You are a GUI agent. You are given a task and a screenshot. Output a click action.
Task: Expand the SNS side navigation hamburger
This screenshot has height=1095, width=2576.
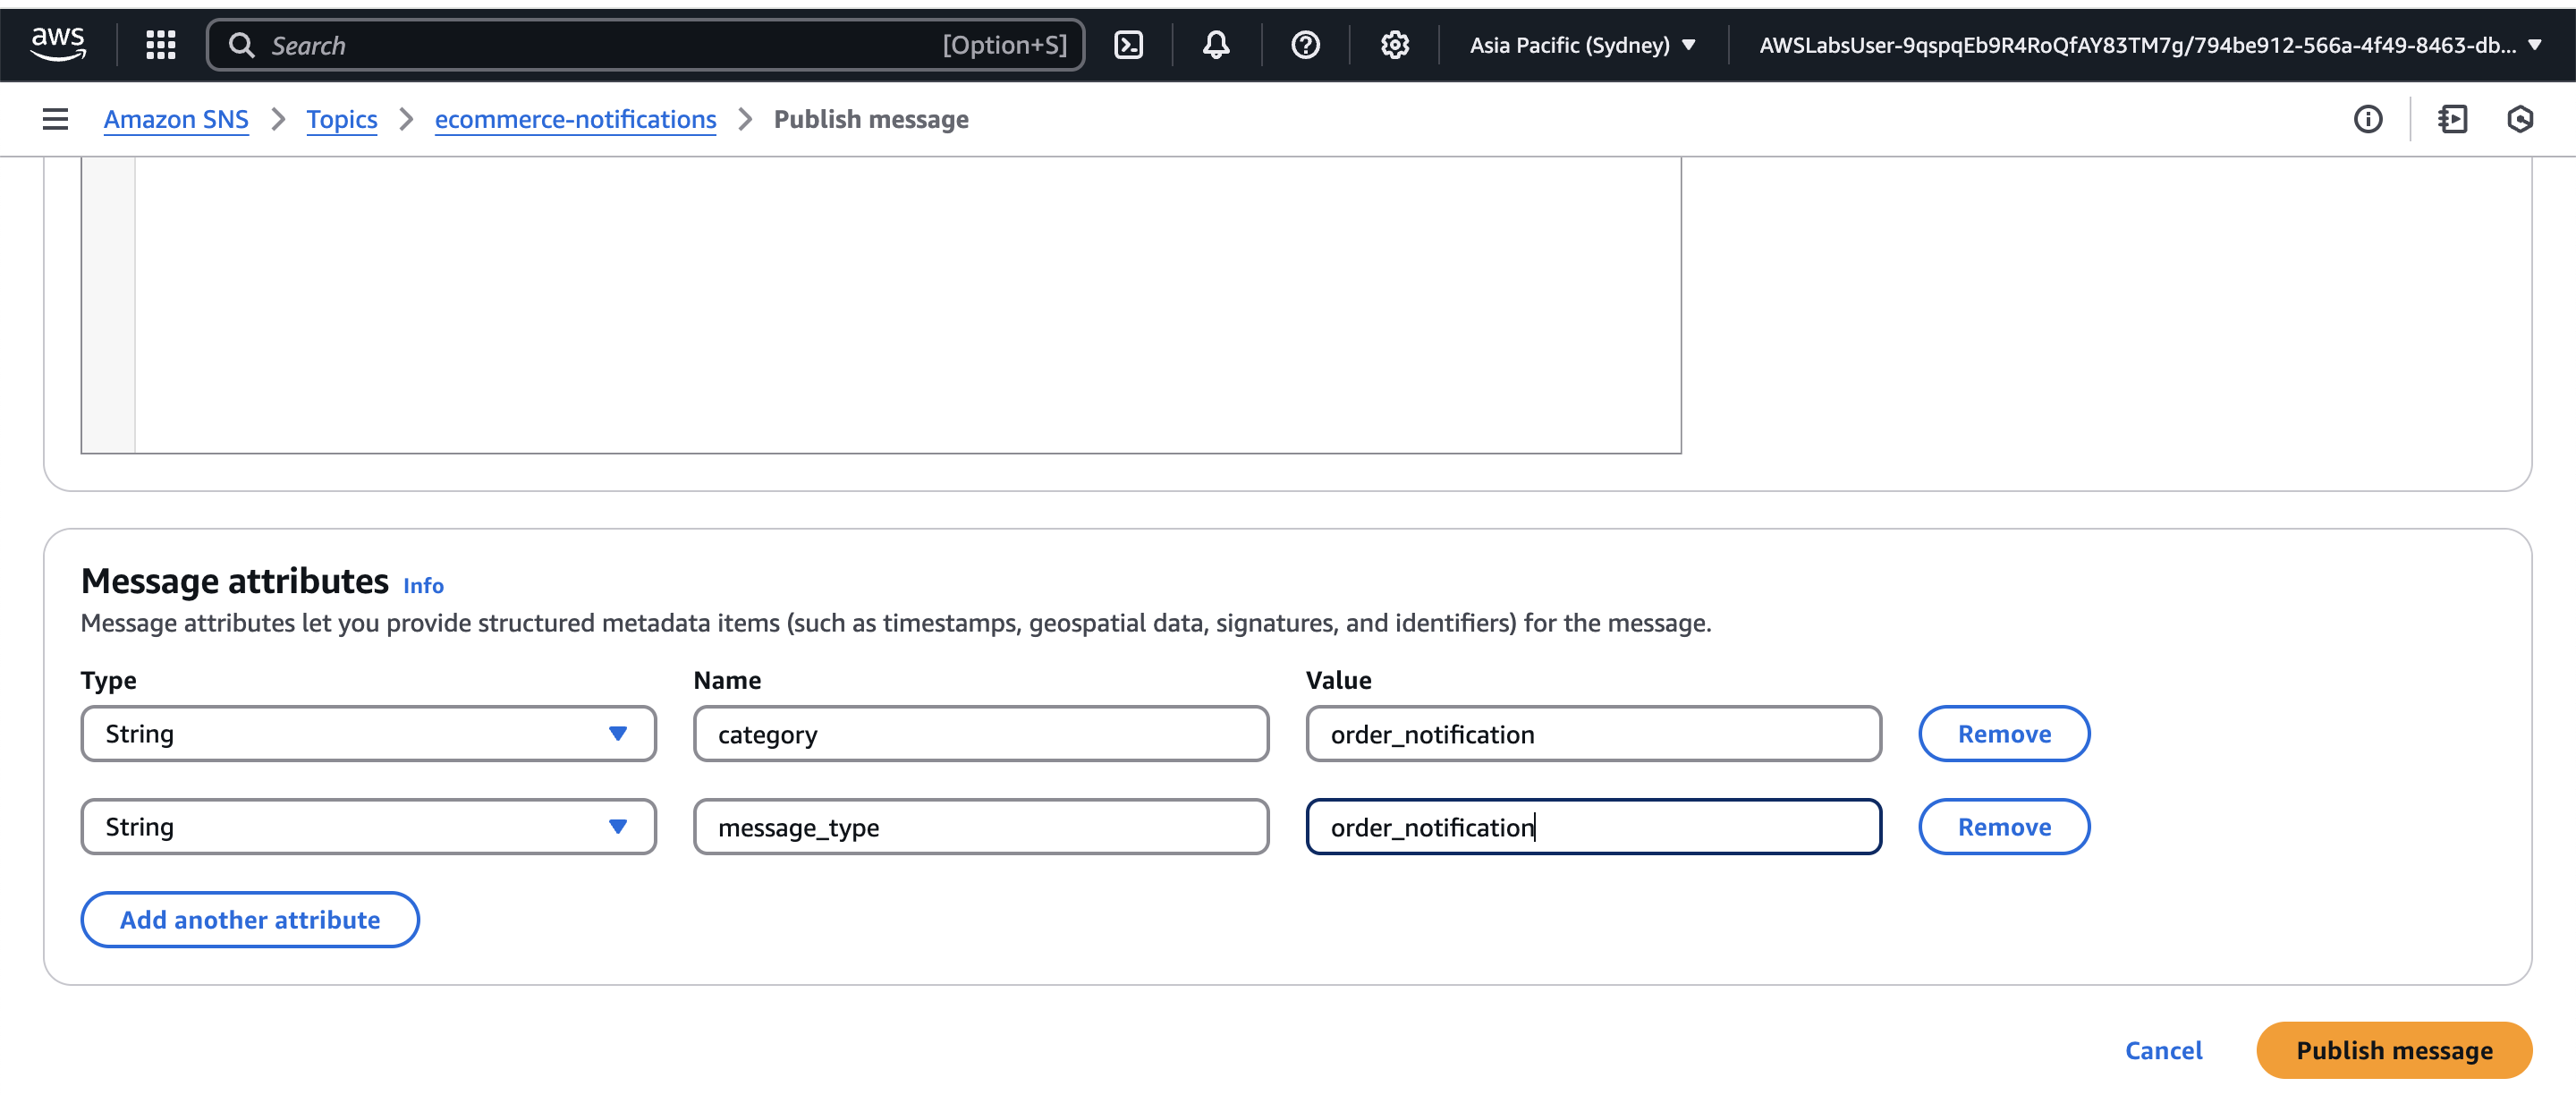(x=55, y=119)
